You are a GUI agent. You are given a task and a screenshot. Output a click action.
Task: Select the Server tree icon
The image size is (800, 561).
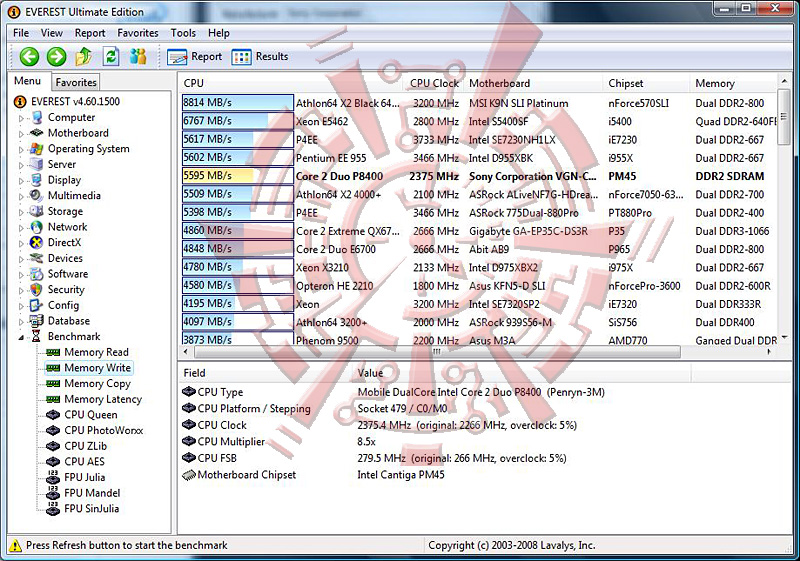click(37, 164)
